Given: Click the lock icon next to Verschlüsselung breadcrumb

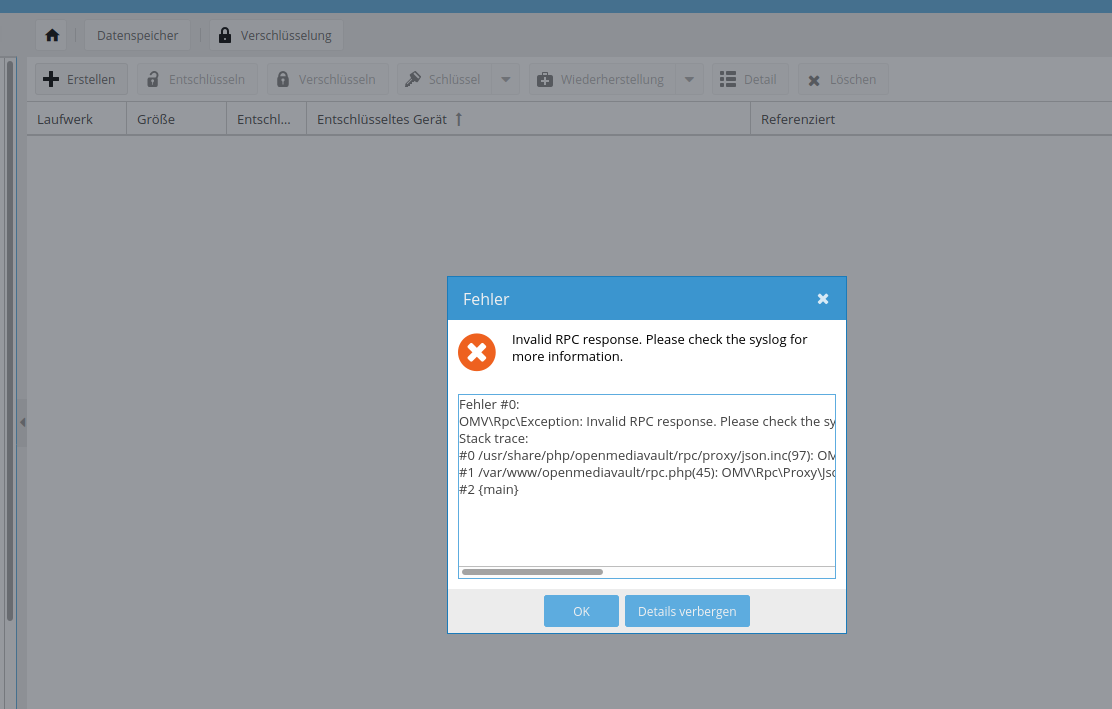Looking at the screenshot, I should [224, 34].
